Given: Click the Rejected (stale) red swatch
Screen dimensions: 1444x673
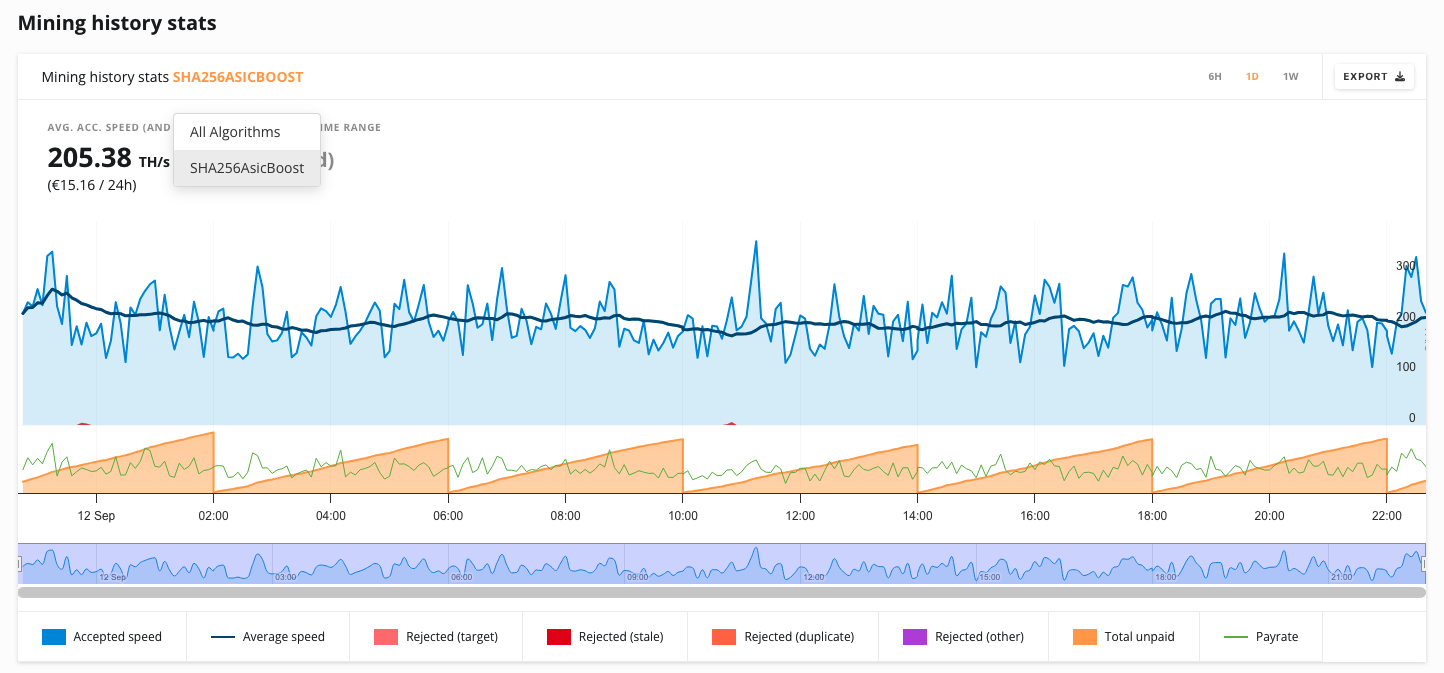Looking at the screenshot, I should [560, 637].
